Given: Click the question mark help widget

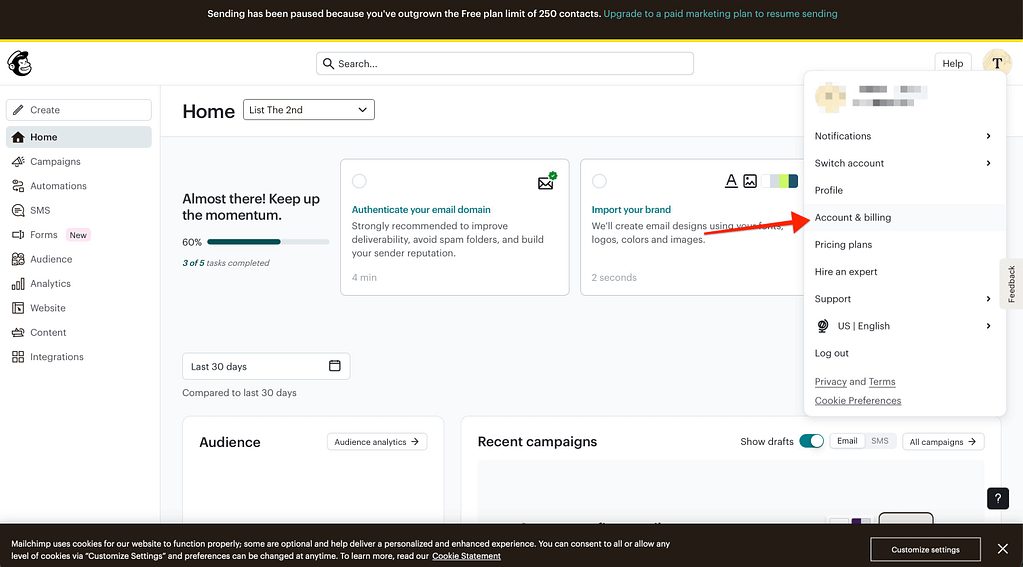Looking at the screenshot, I should click(x=997, y=498).
